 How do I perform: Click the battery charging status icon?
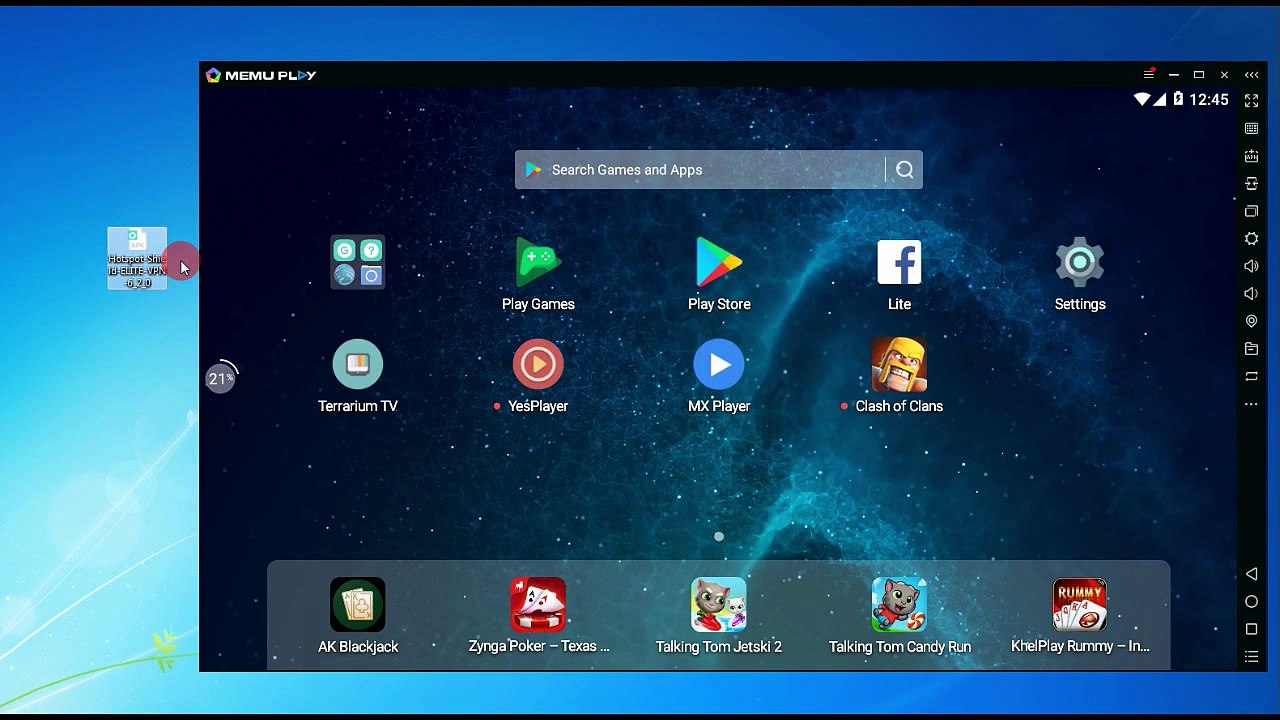coord(1178,99)
